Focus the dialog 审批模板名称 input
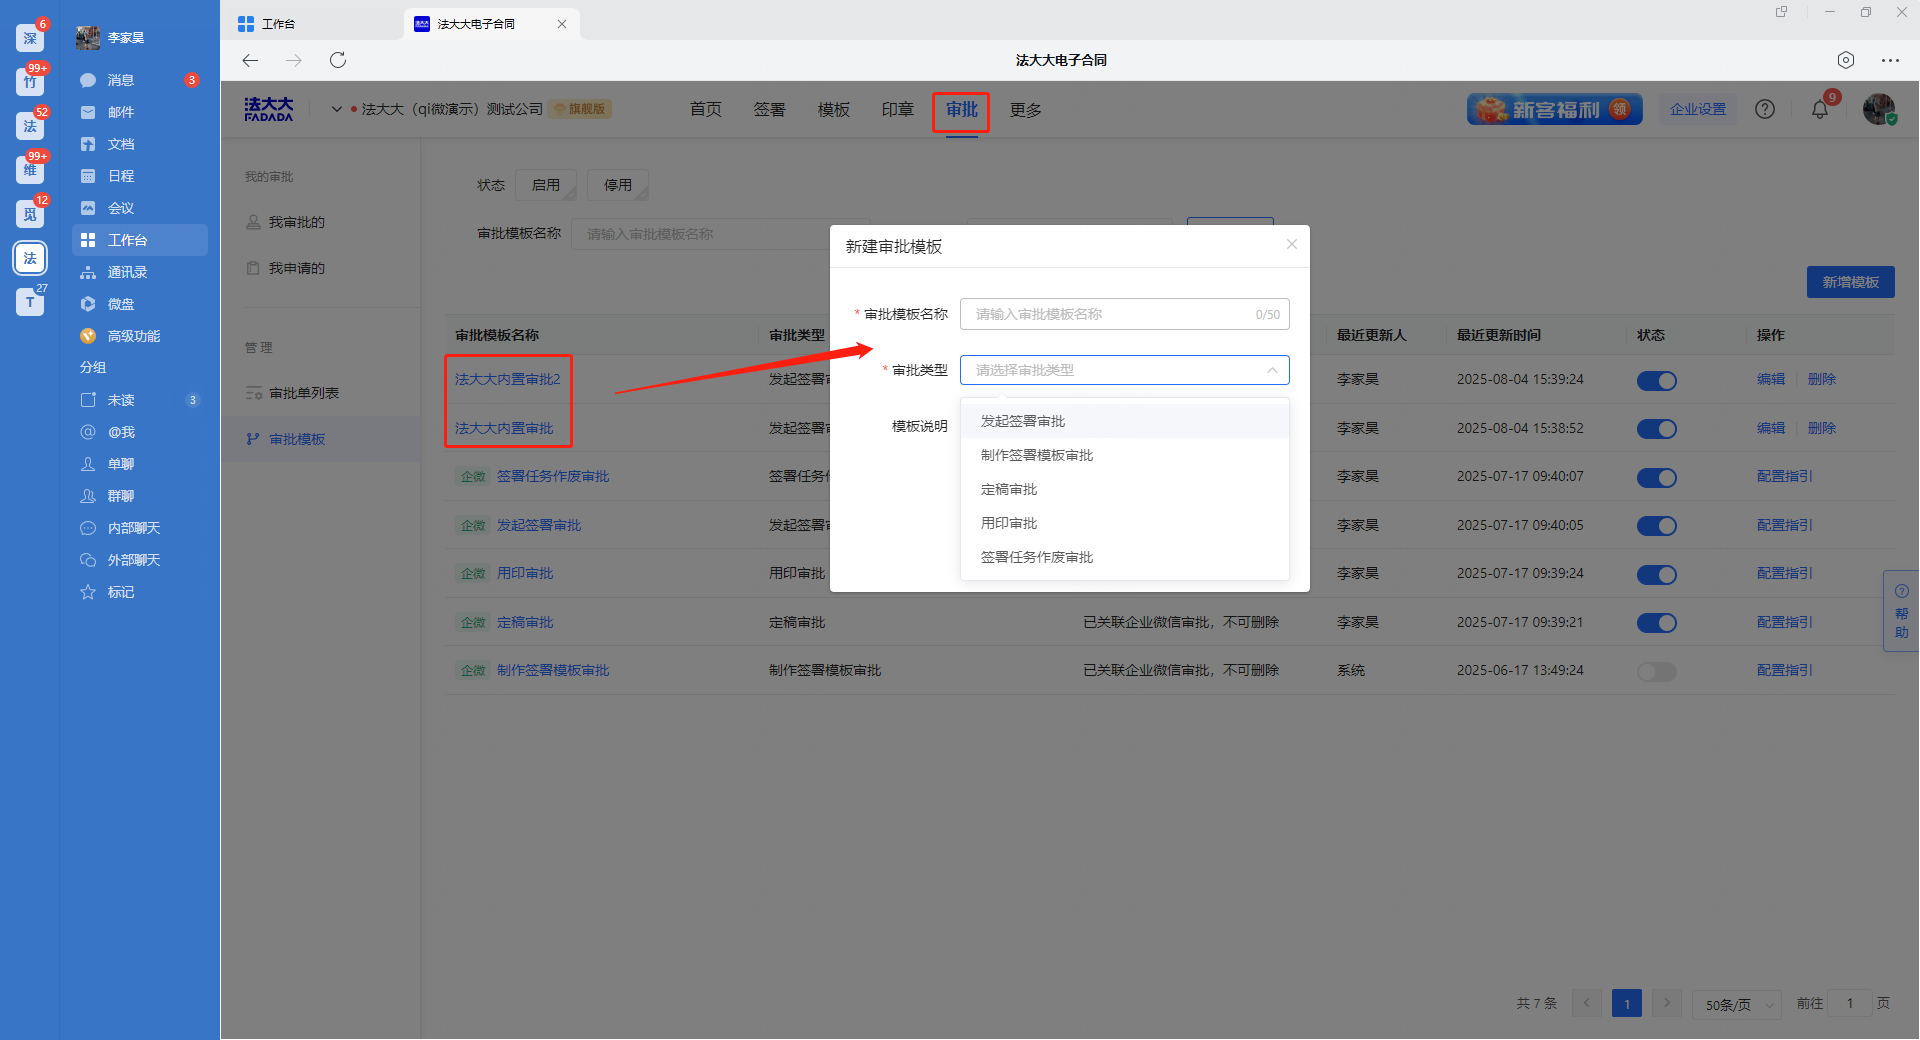 pos(1125,314)
